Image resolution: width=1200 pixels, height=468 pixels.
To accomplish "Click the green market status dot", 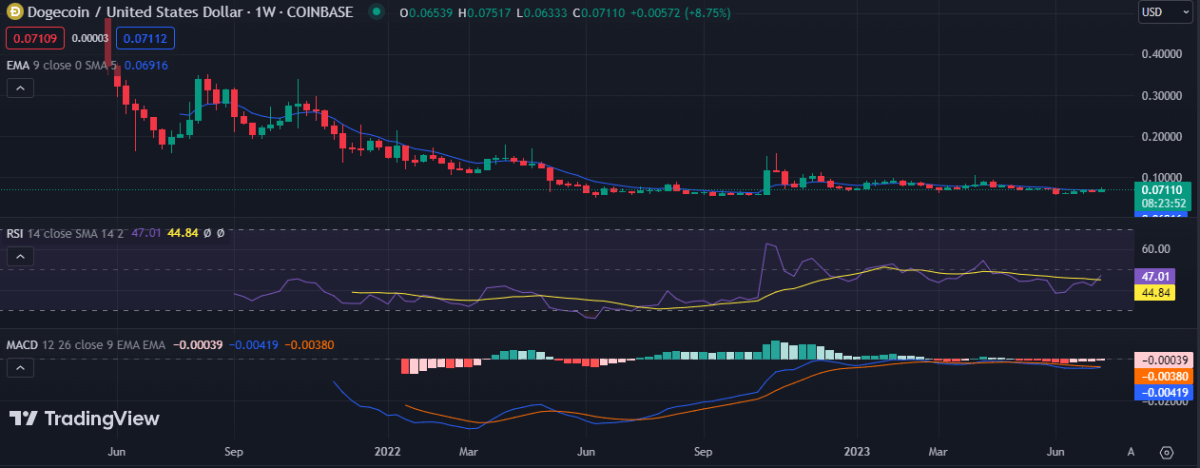I will [x=375, y=12].
